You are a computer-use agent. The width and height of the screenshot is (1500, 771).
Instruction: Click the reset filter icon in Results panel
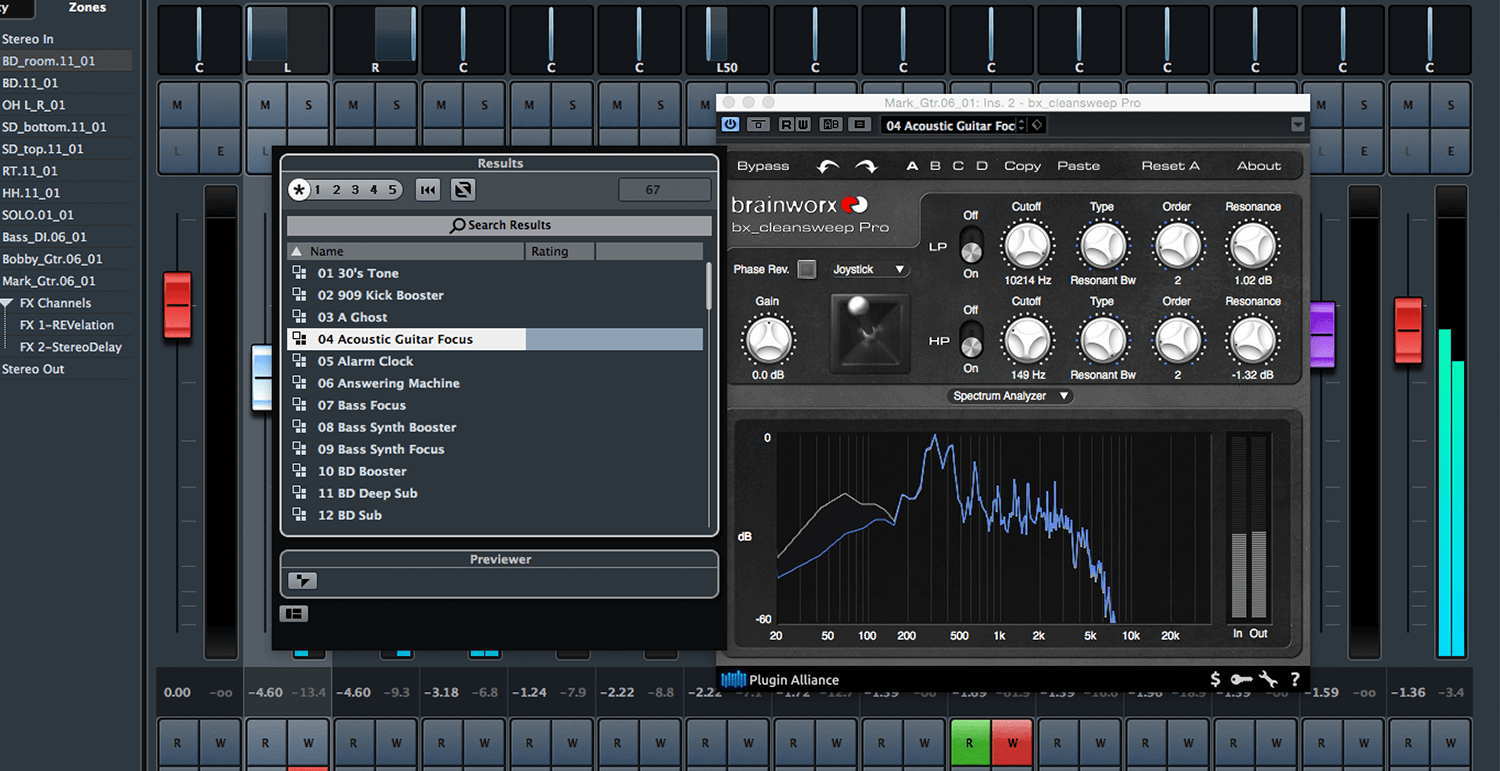coord(428,190)
